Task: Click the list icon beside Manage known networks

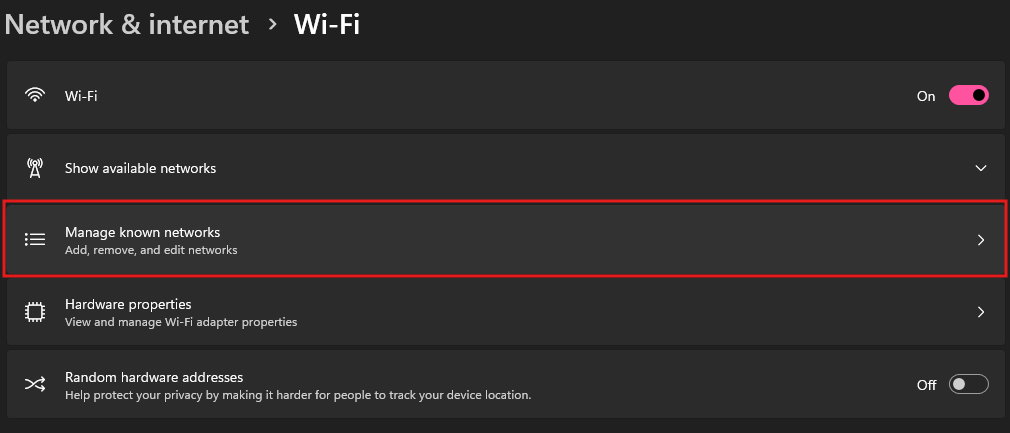Action: pyautogui.click(x=35, y=240)
